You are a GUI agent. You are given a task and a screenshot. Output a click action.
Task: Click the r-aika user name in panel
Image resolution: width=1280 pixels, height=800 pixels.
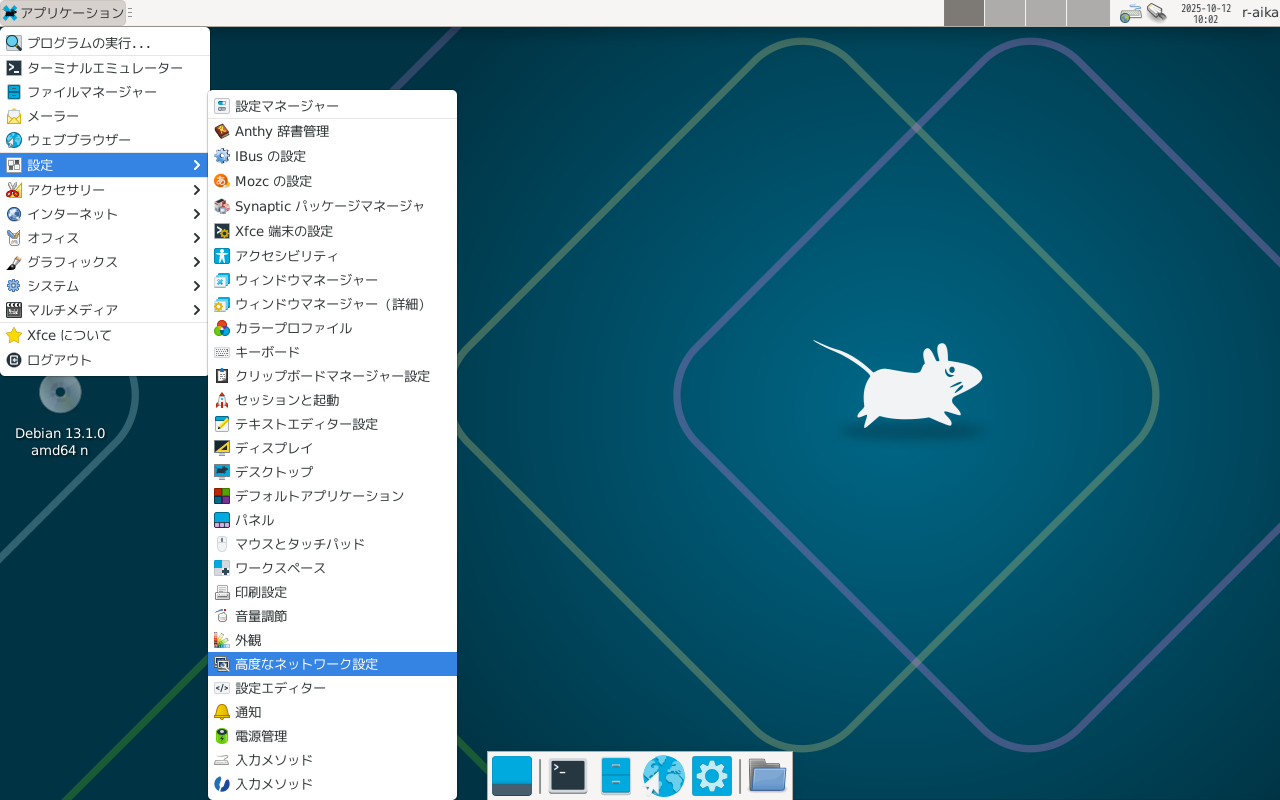[x=1259, y=13]
